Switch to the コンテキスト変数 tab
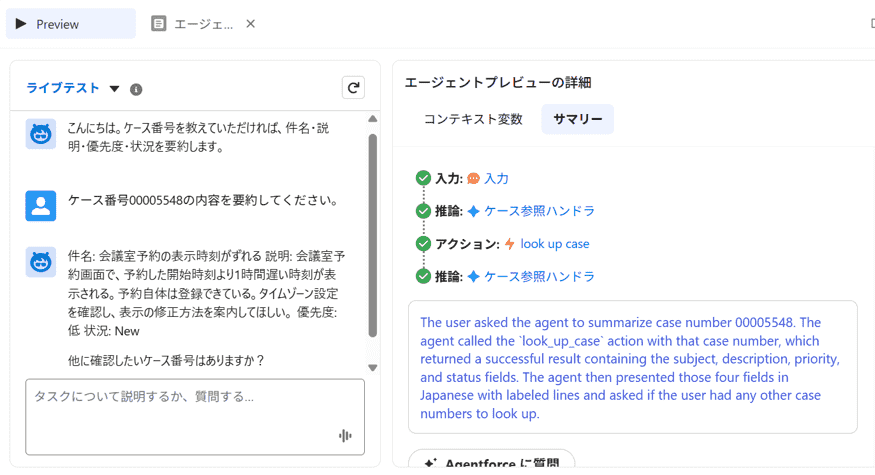 (473, 119)
